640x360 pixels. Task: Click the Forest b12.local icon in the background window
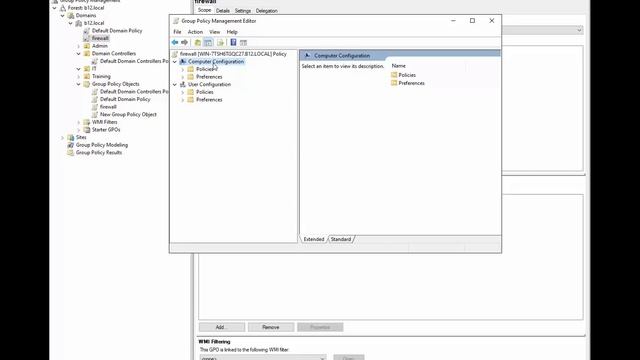tap(63, 8)
